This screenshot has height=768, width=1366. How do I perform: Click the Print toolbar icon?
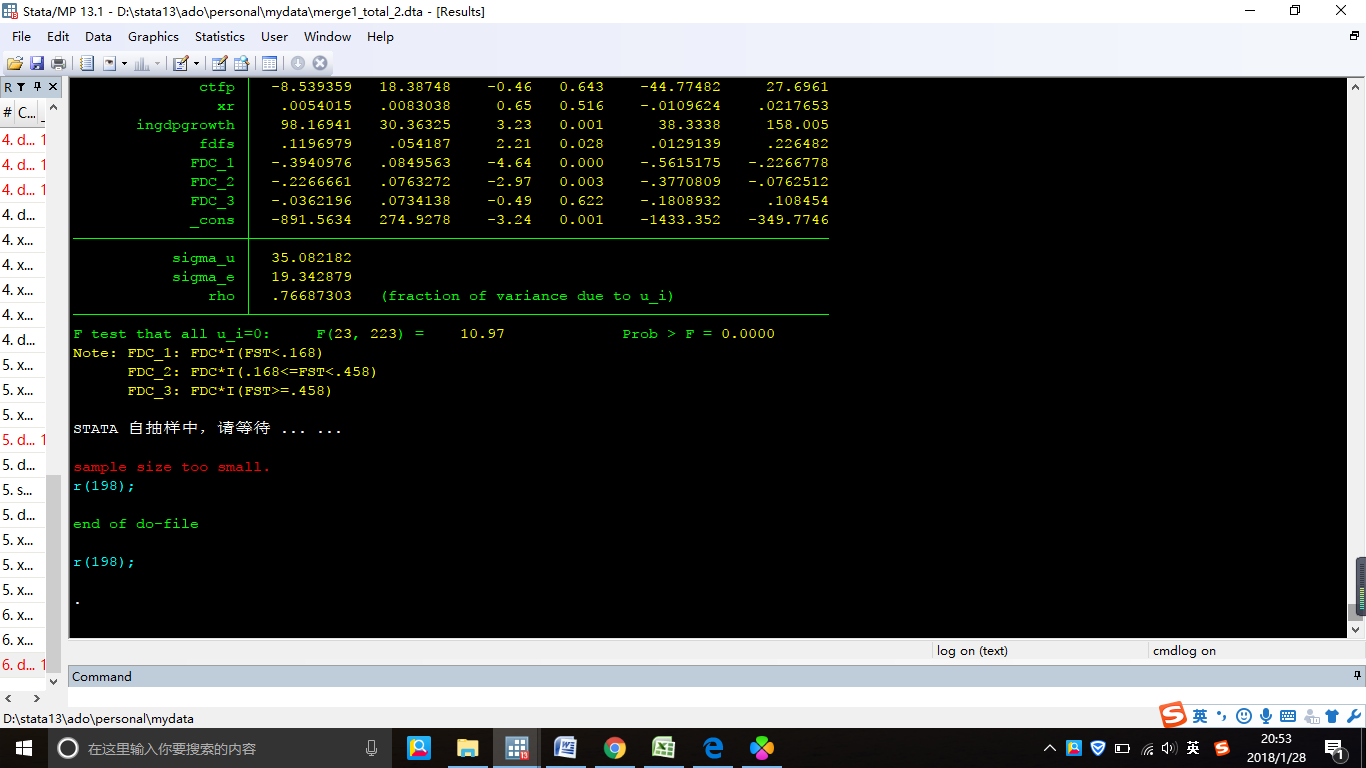click(58, 63)
